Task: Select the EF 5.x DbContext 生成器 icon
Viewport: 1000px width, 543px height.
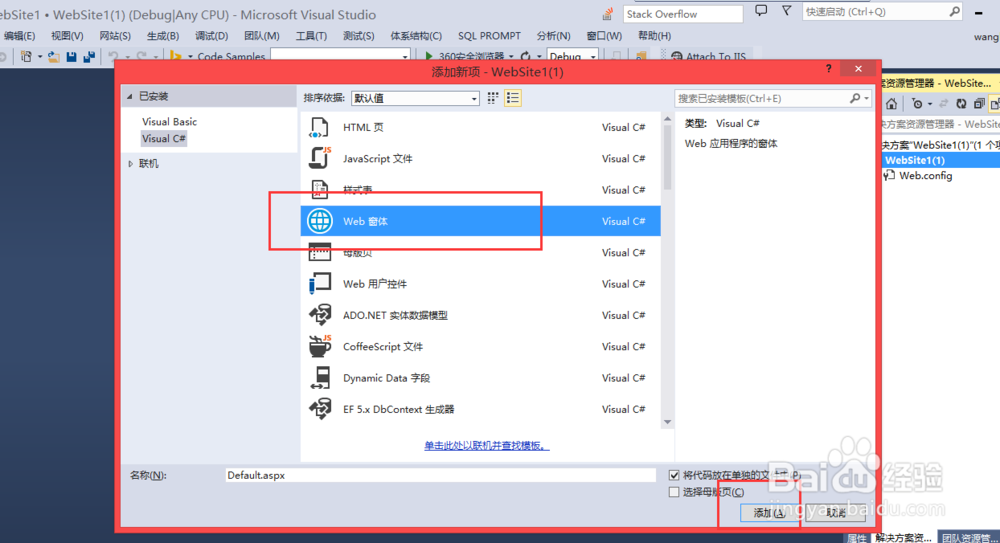Action: [x=320, y=408]
